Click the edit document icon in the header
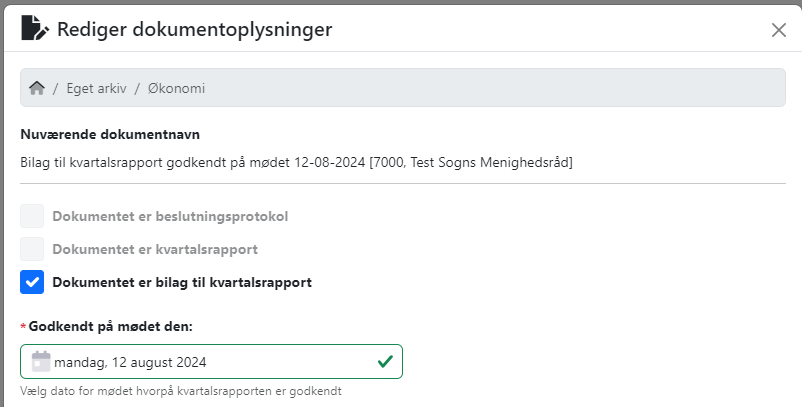This screenshot has height=407, width=802. coord(35,28)
